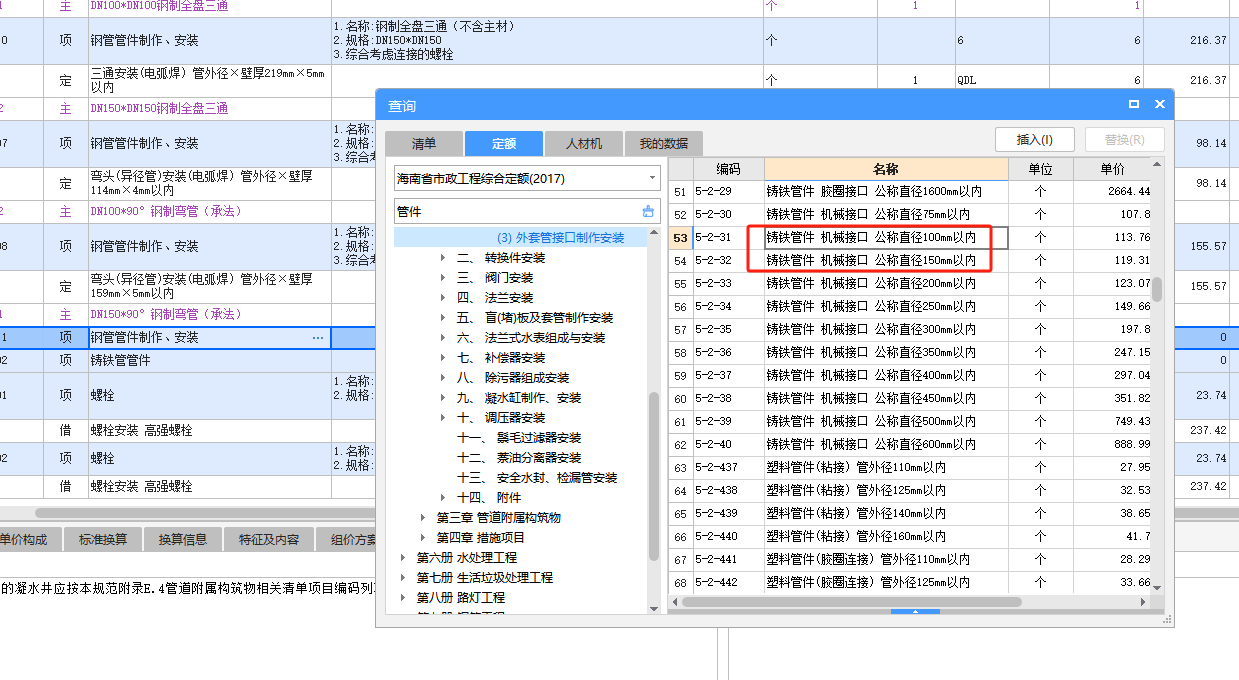Switch to the 人材机 tab
Image resolution: width=1239 pixels, height=680 pixels.
[x=584, y=144]
